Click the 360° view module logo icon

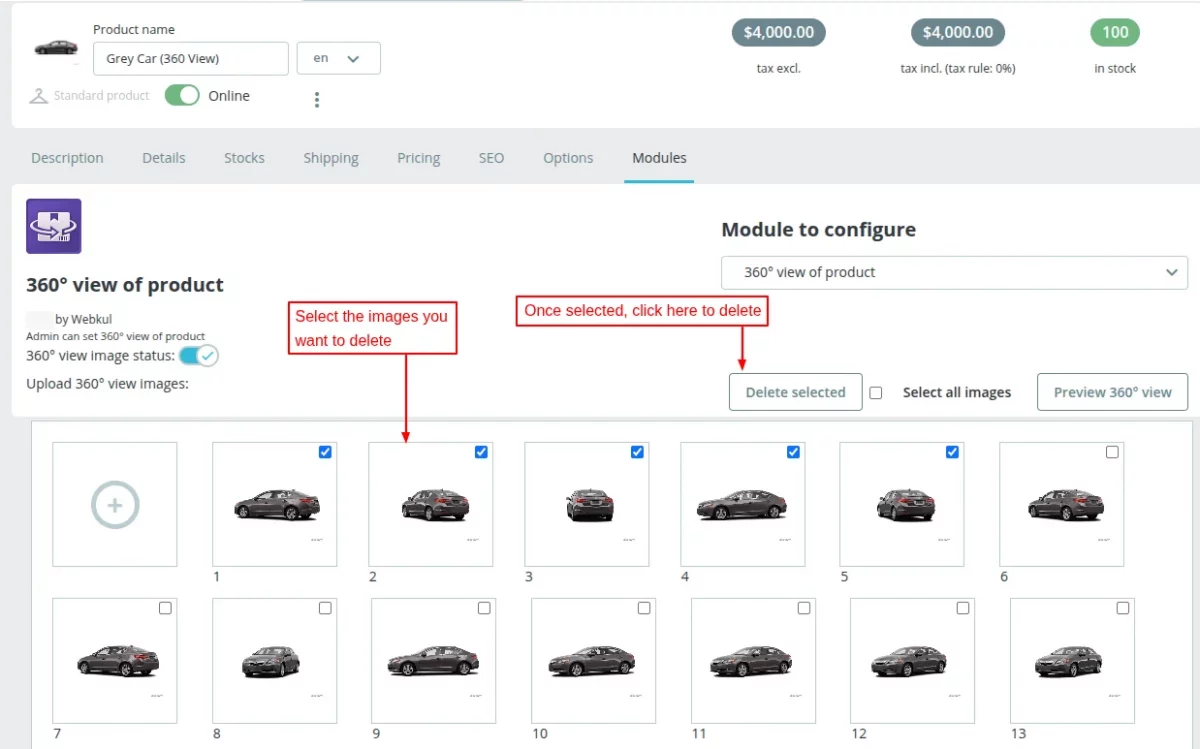[53, 226]
